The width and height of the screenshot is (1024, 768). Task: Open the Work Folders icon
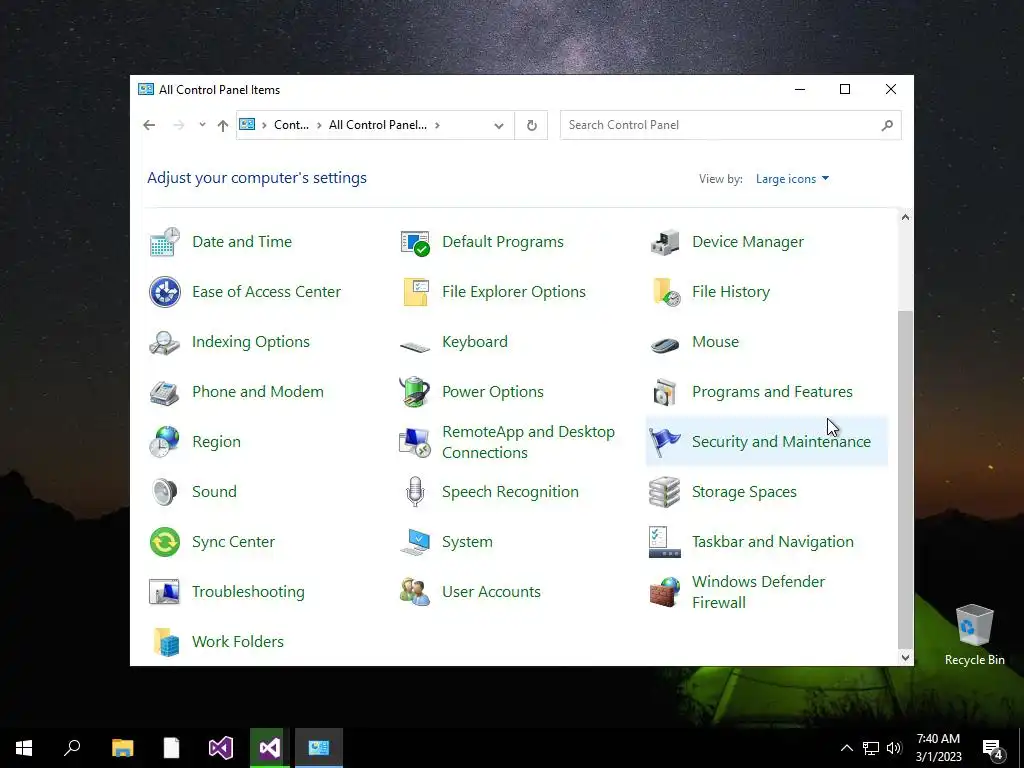pos(165,642)
